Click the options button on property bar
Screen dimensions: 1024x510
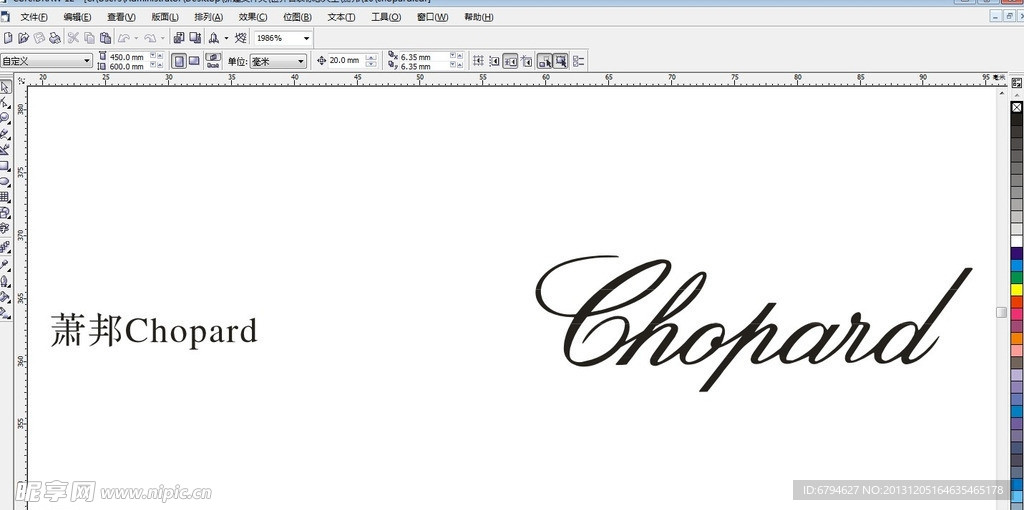click(x=579, y=61)
